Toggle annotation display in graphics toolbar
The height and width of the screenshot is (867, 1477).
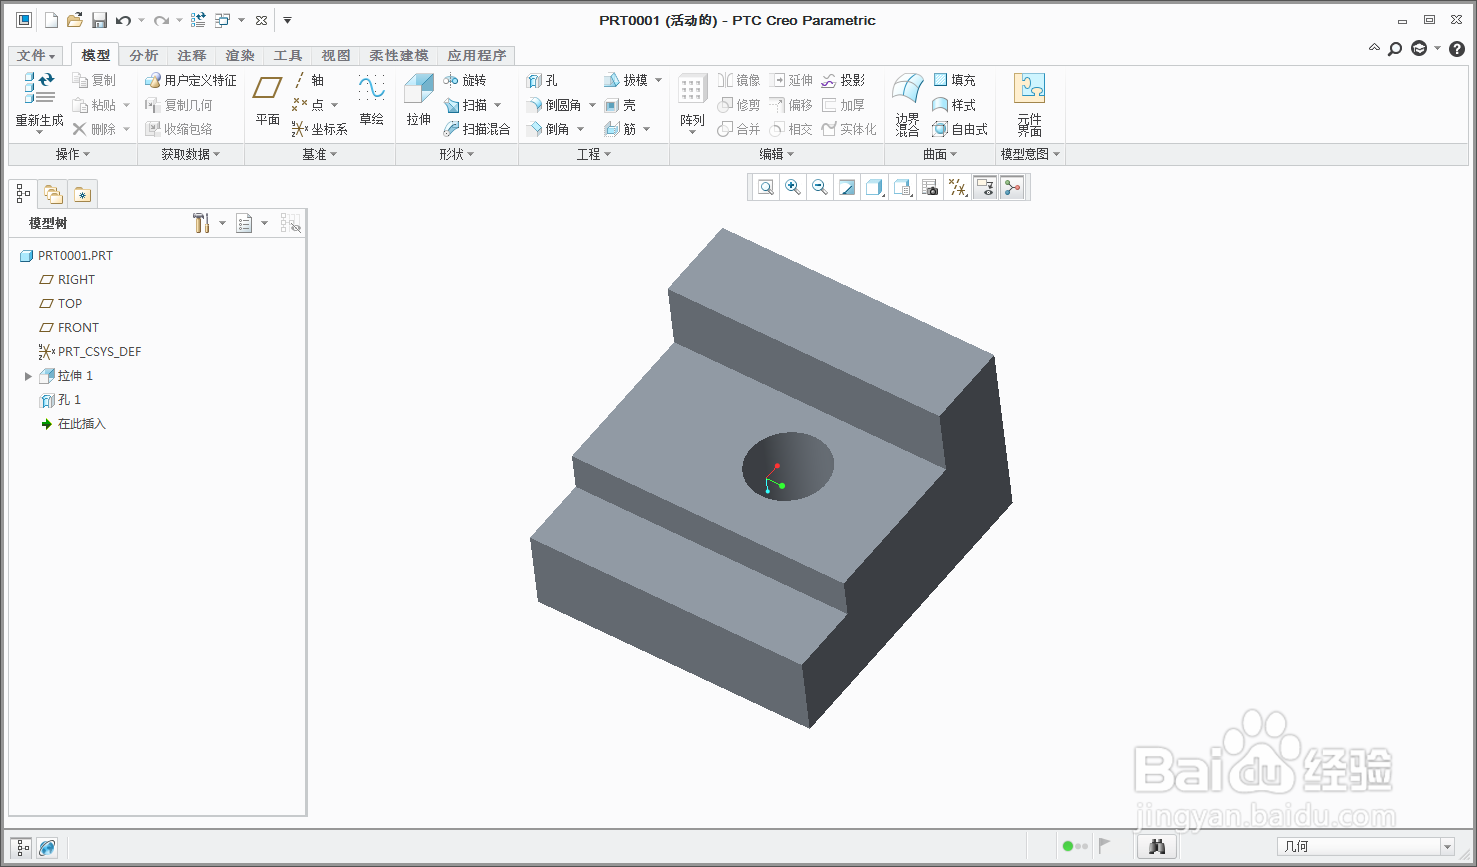point(985,187)
